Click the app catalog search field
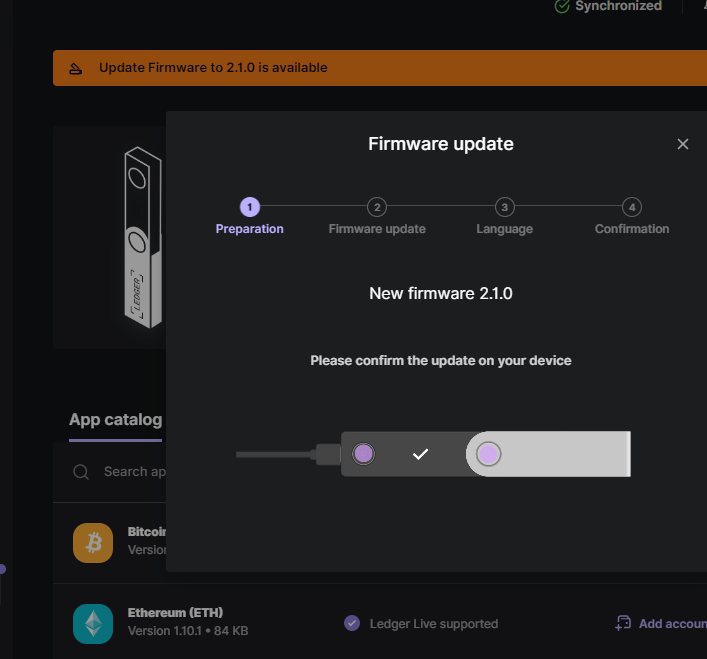Screen dimensions: 707x659 [134, 472]
